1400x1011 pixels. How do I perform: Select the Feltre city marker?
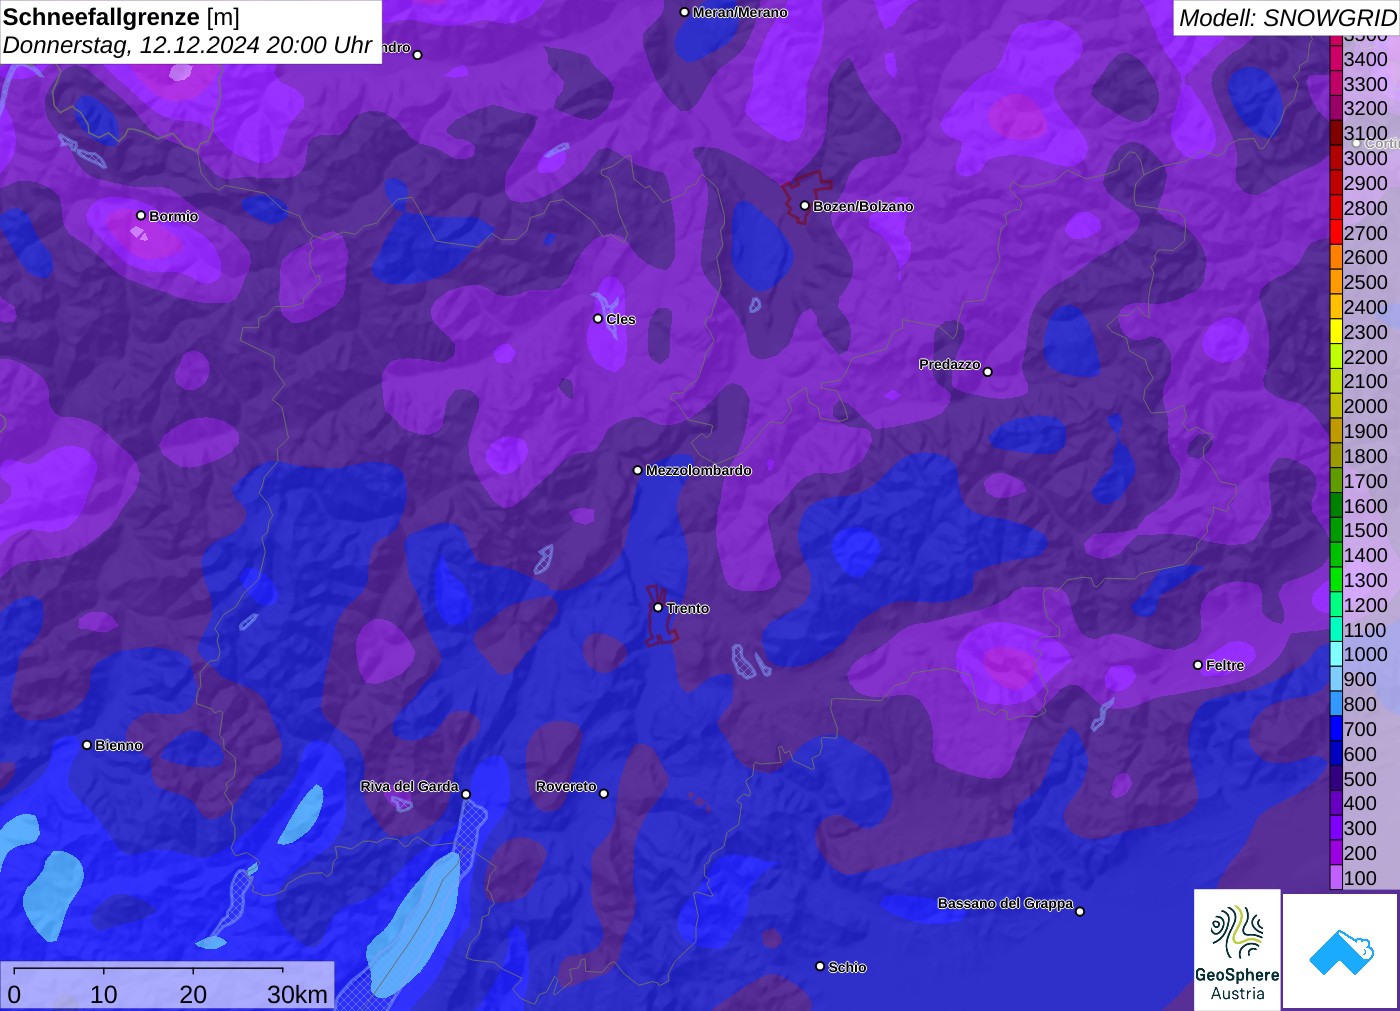pos(1198,665)
